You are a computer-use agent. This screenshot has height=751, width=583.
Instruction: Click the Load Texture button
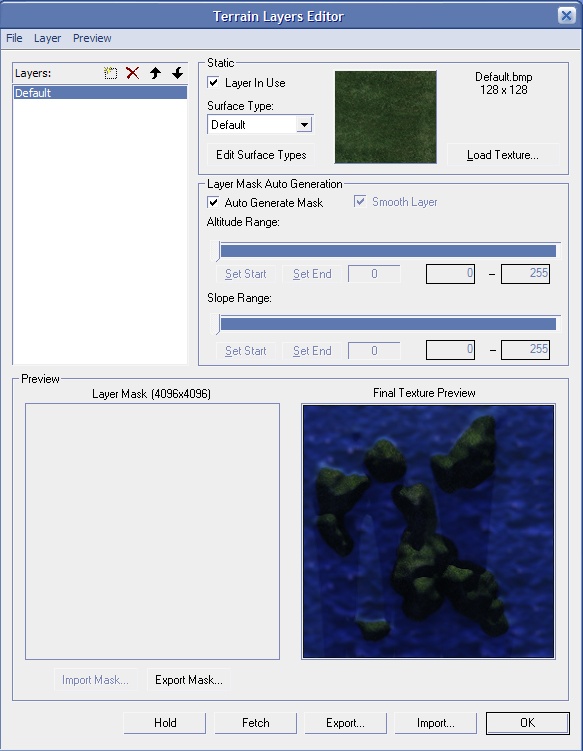point(503,155)
